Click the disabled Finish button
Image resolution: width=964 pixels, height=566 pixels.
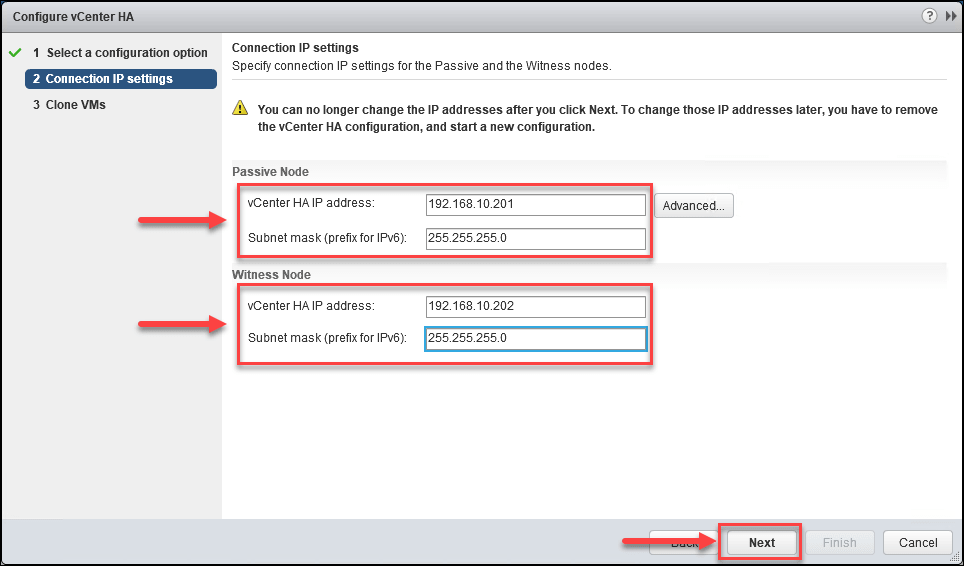[839, 543]
